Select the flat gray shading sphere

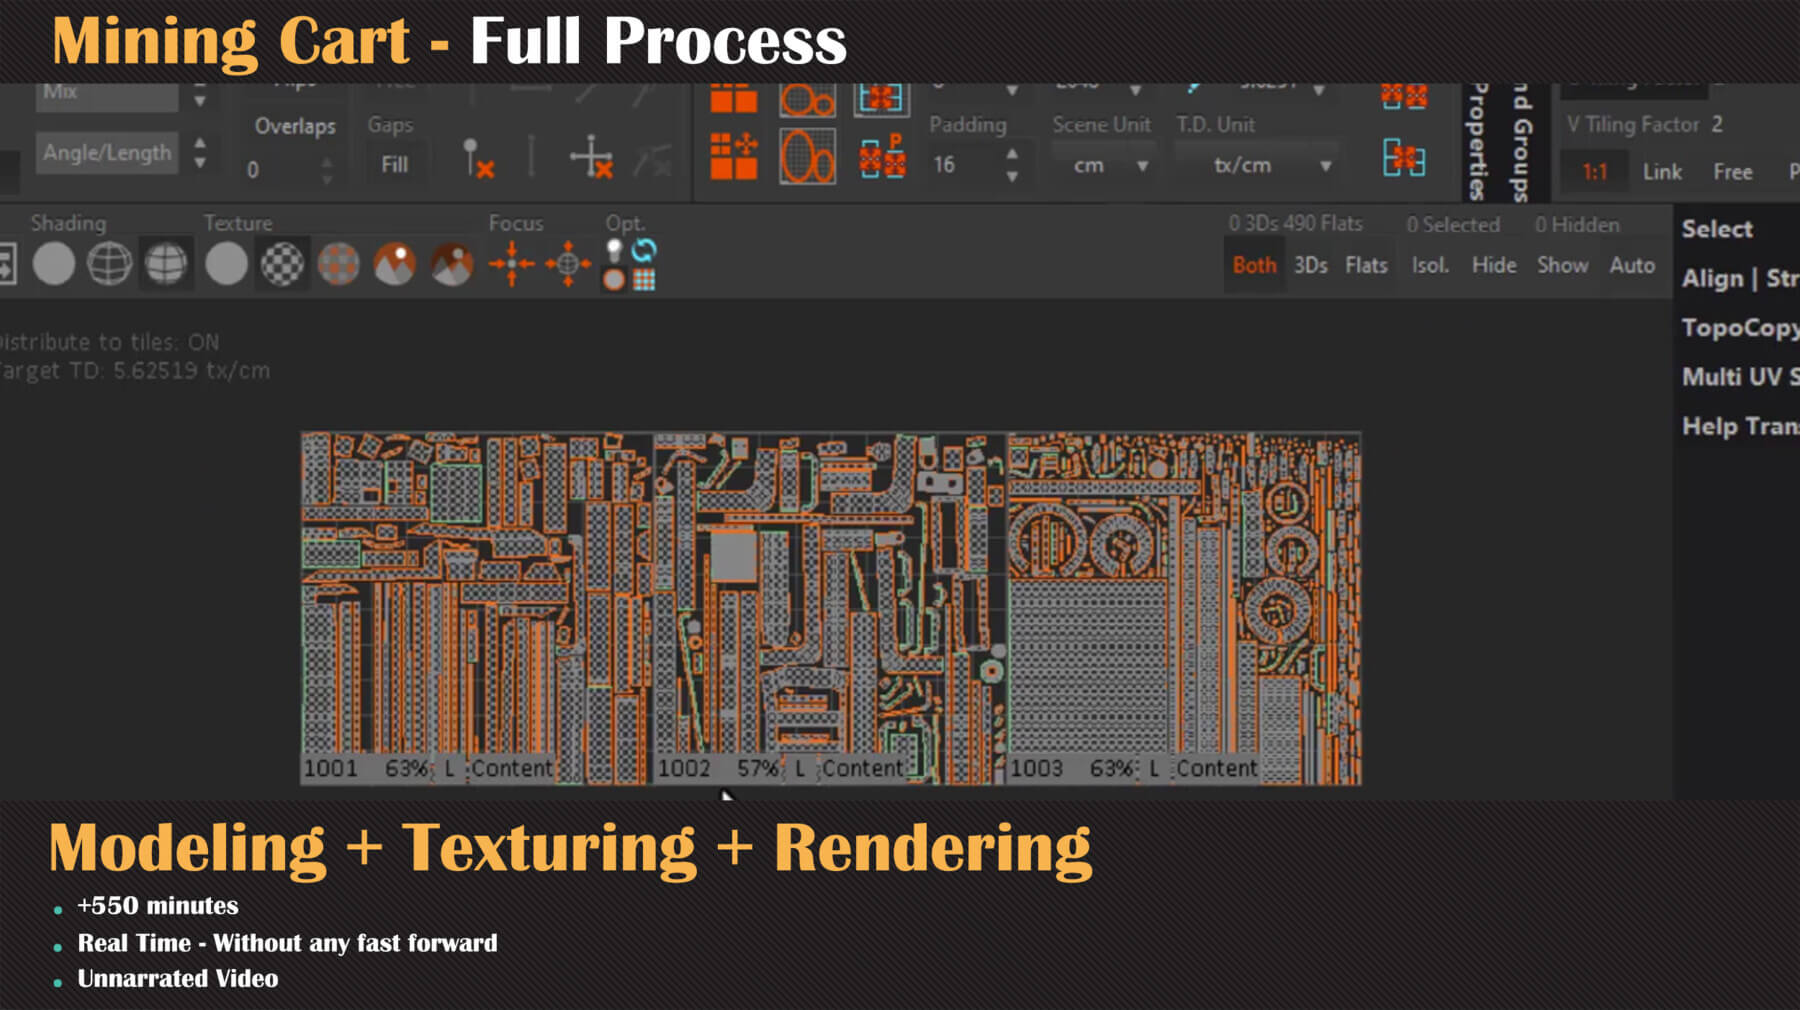pos(54,265)
